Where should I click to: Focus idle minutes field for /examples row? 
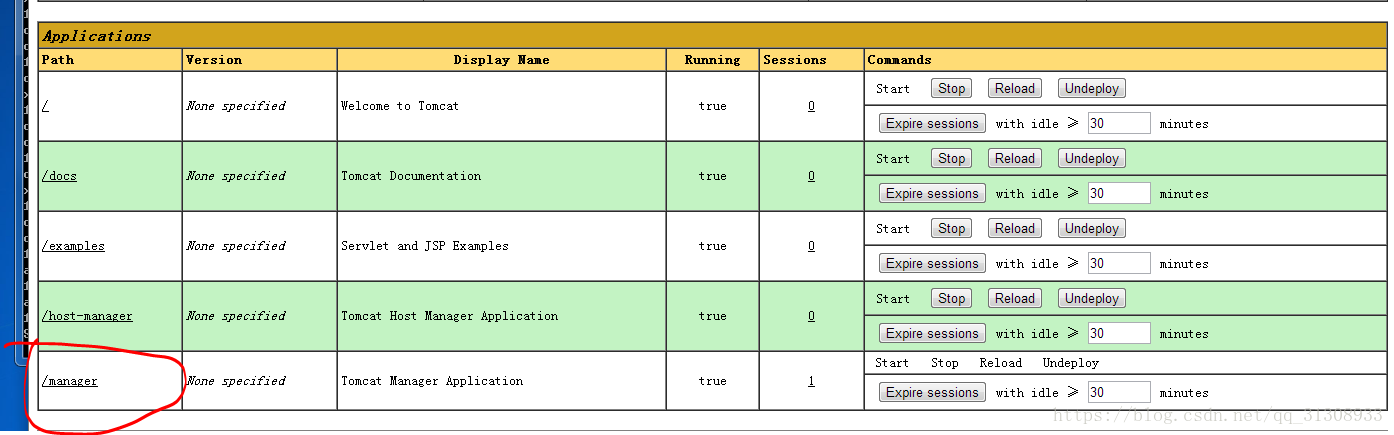pyautogui.click(x=1119, y=264)
